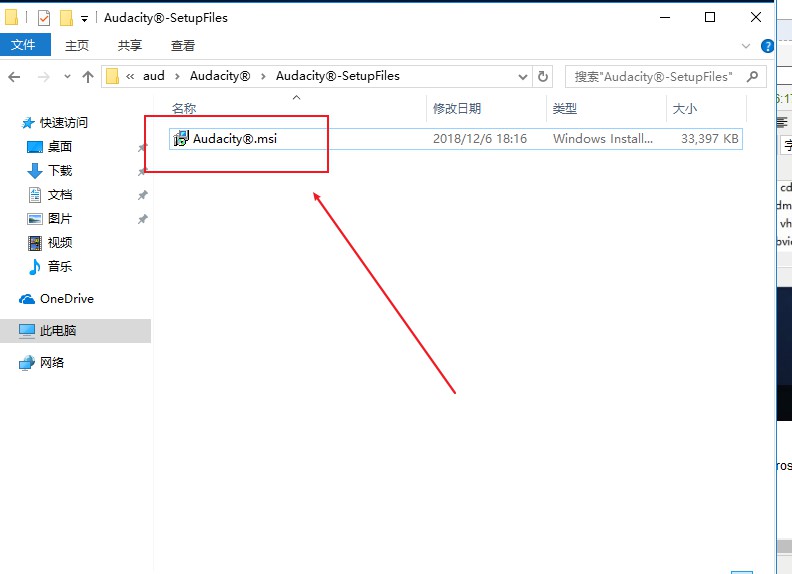Open 桌面 from quick access
Viewport: 792px width, 574px height.
60,147
